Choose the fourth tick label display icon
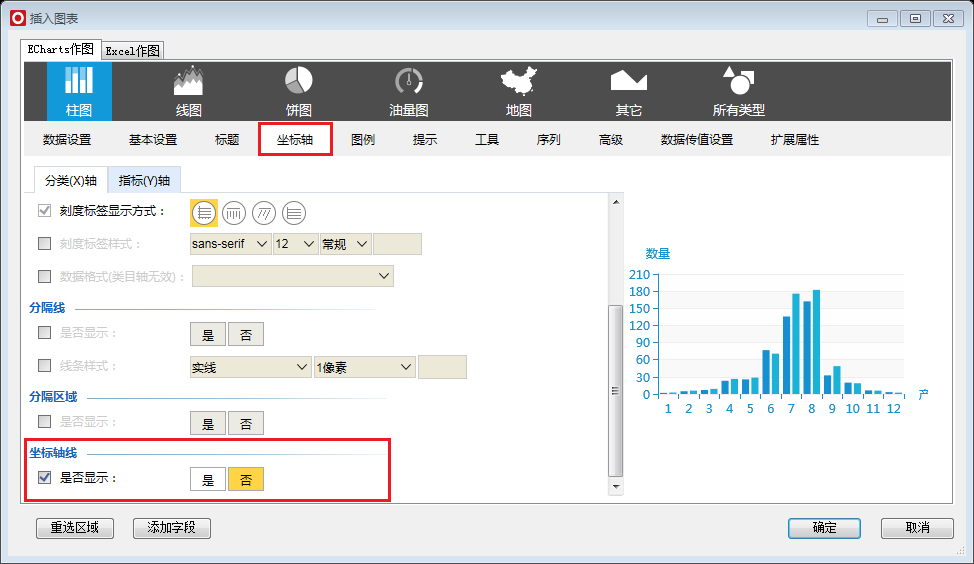 (294, 213)
